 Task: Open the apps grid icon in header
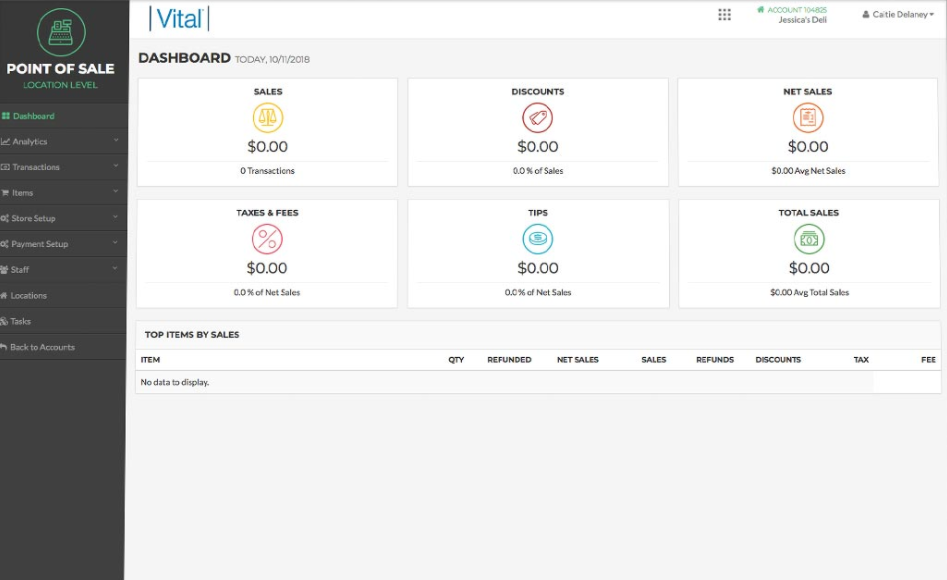tap(725, 15)
